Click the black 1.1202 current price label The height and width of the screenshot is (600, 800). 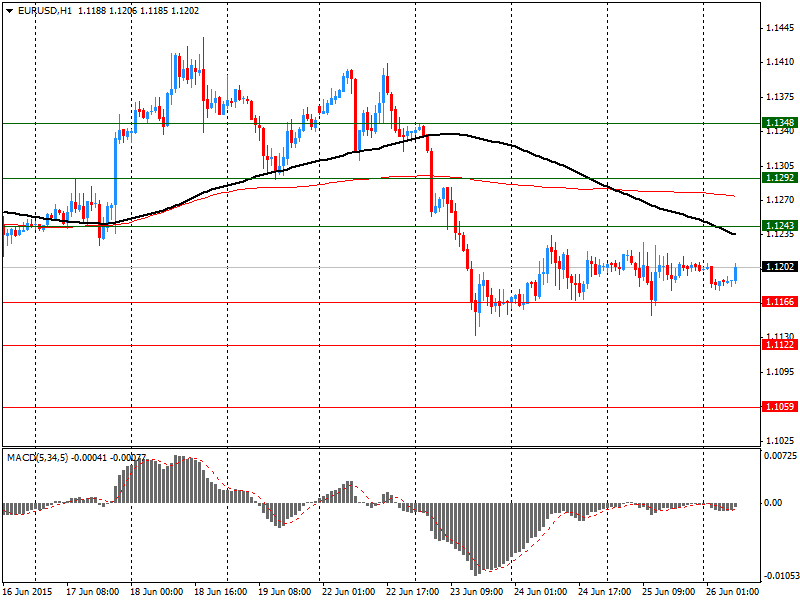tap(779, 267)
